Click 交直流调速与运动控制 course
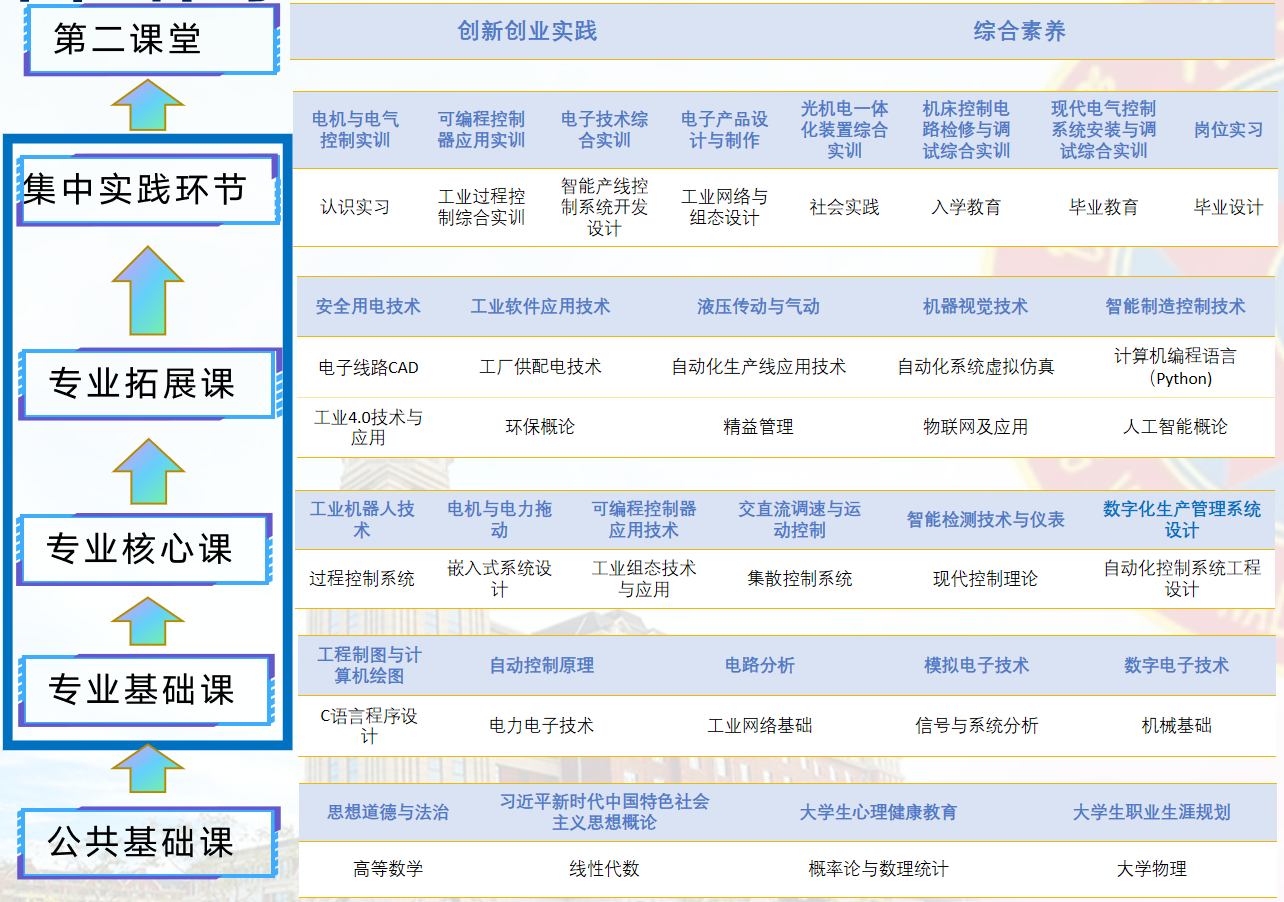 tap(799, 519)
